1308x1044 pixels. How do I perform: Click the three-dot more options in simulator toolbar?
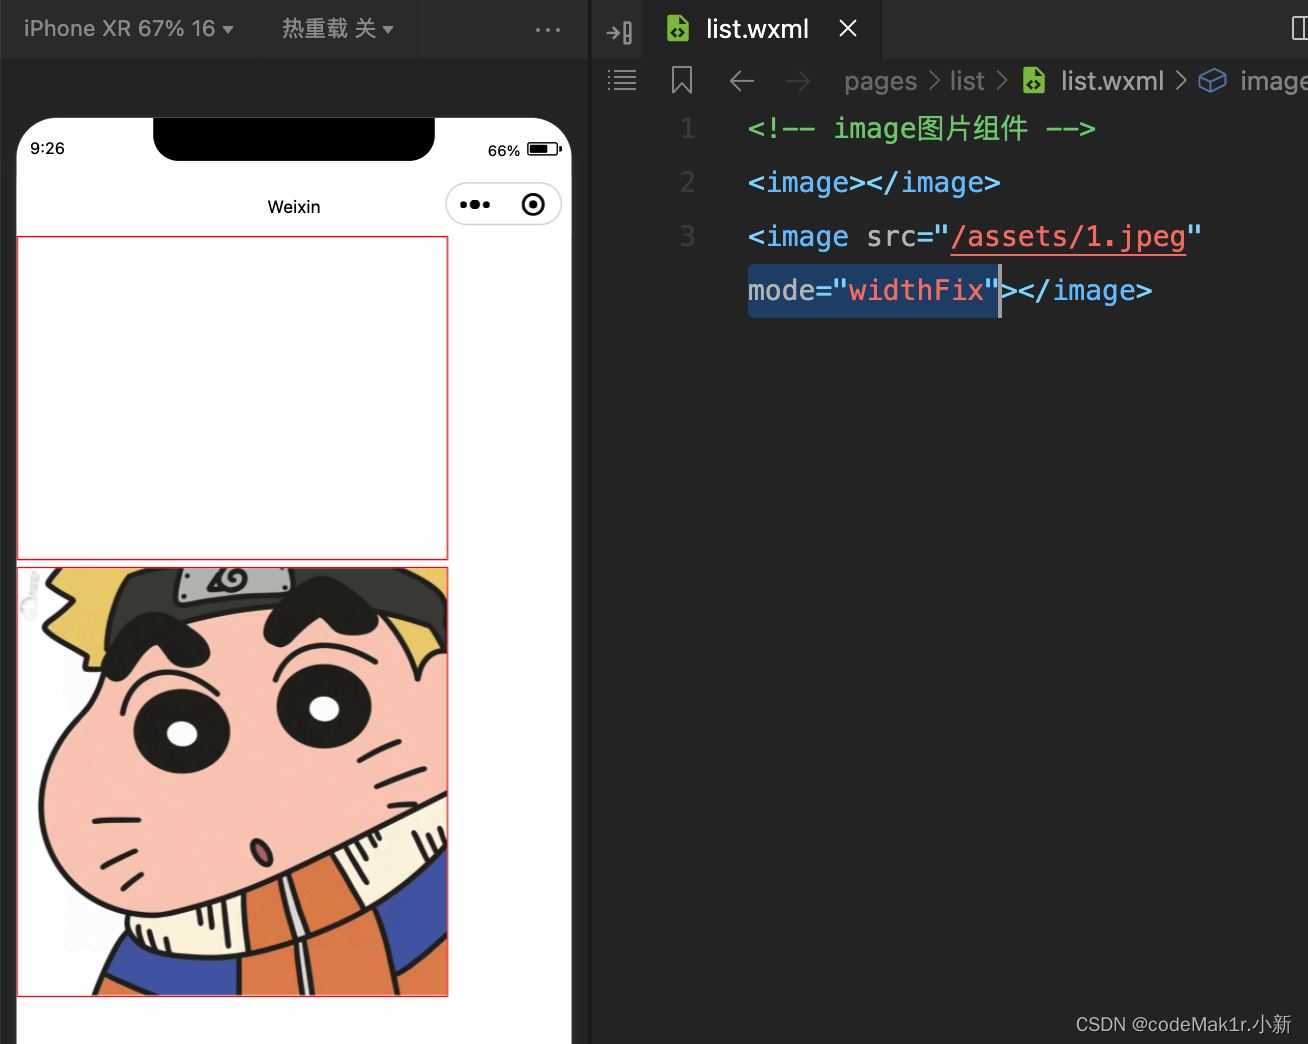tap(547, 30)
